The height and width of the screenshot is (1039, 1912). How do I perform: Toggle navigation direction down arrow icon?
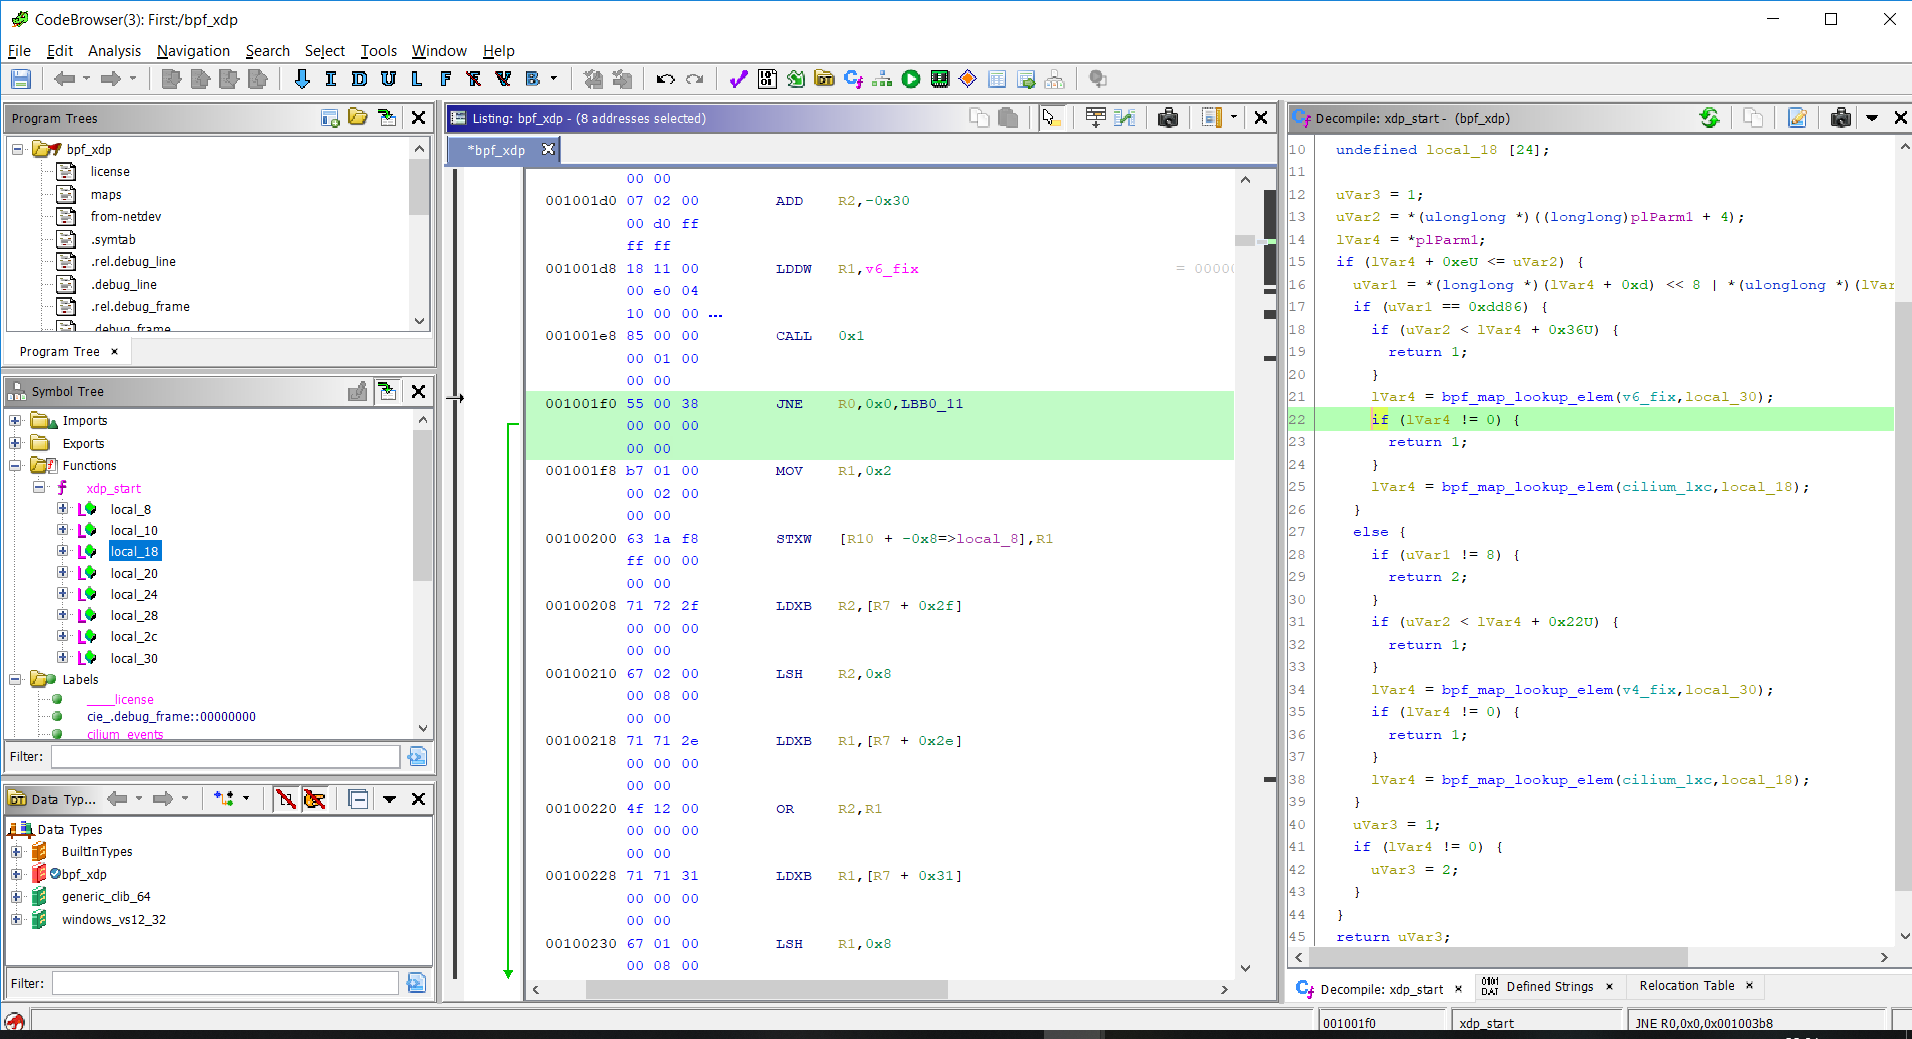pos(302,79)
